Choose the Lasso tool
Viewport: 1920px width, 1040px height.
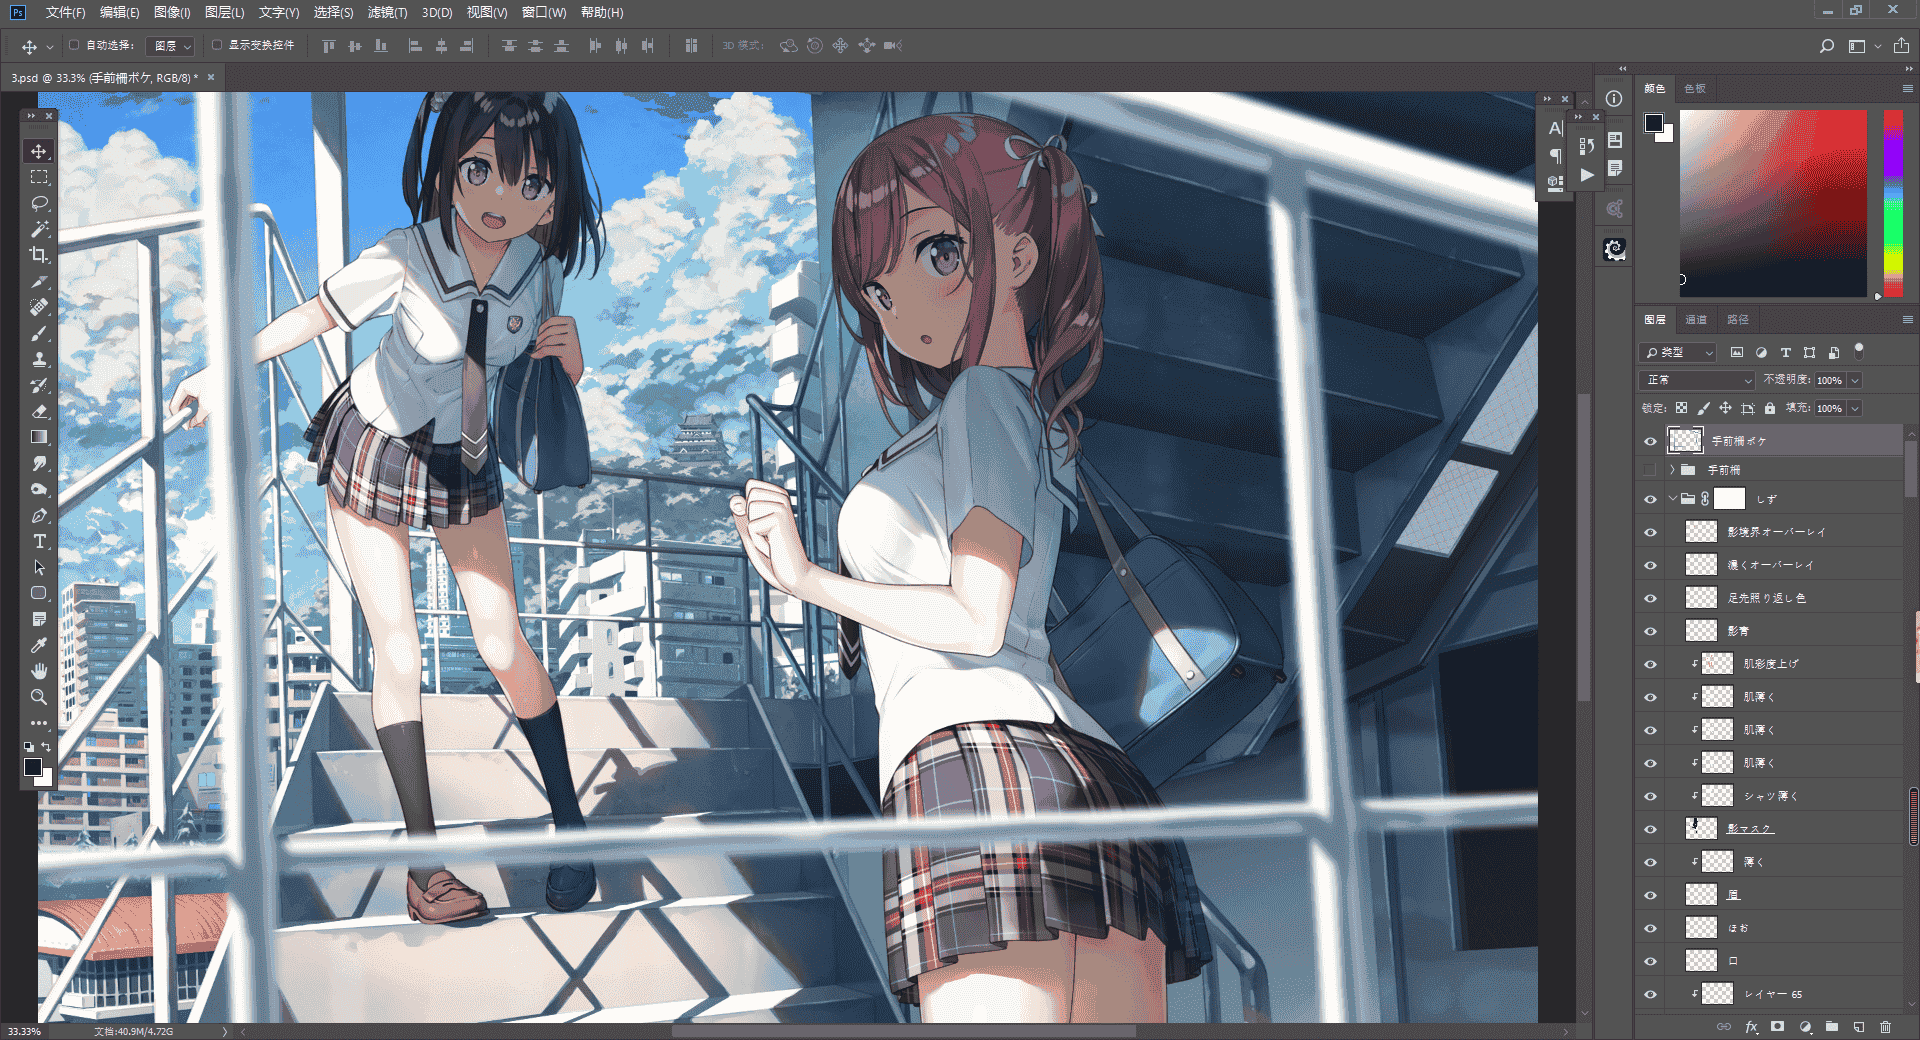point(39,203)
